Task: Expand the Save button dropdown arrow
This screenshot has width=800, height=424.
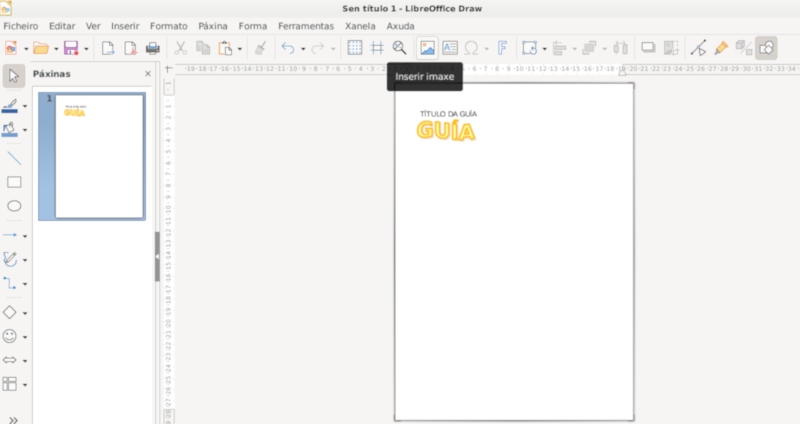Action: click(x=87, y=48)
